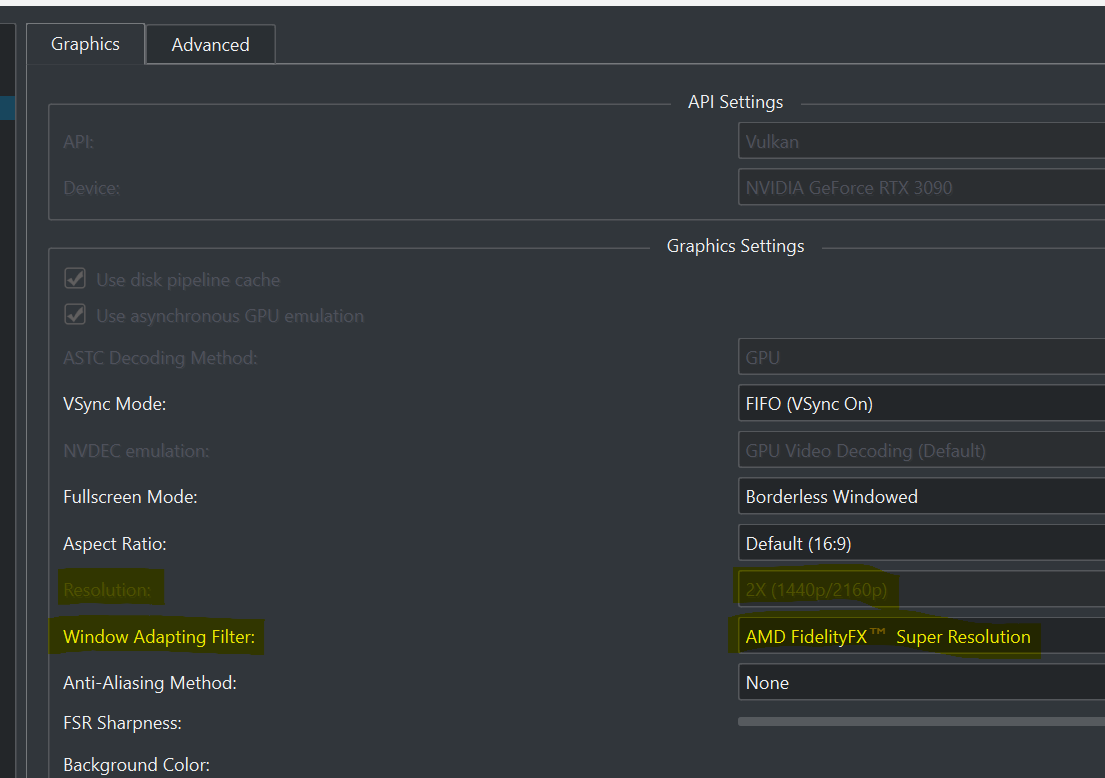The width and height of the screenshot is (1105, 778).
Task: Click the VSync Mode label
Action: click(114, 404)
